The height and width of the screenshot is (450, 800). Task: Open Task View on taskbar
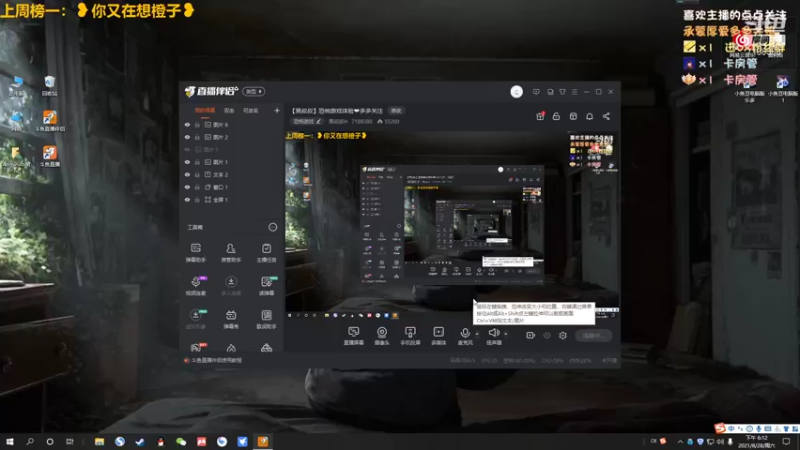click(x=70, y=442)
